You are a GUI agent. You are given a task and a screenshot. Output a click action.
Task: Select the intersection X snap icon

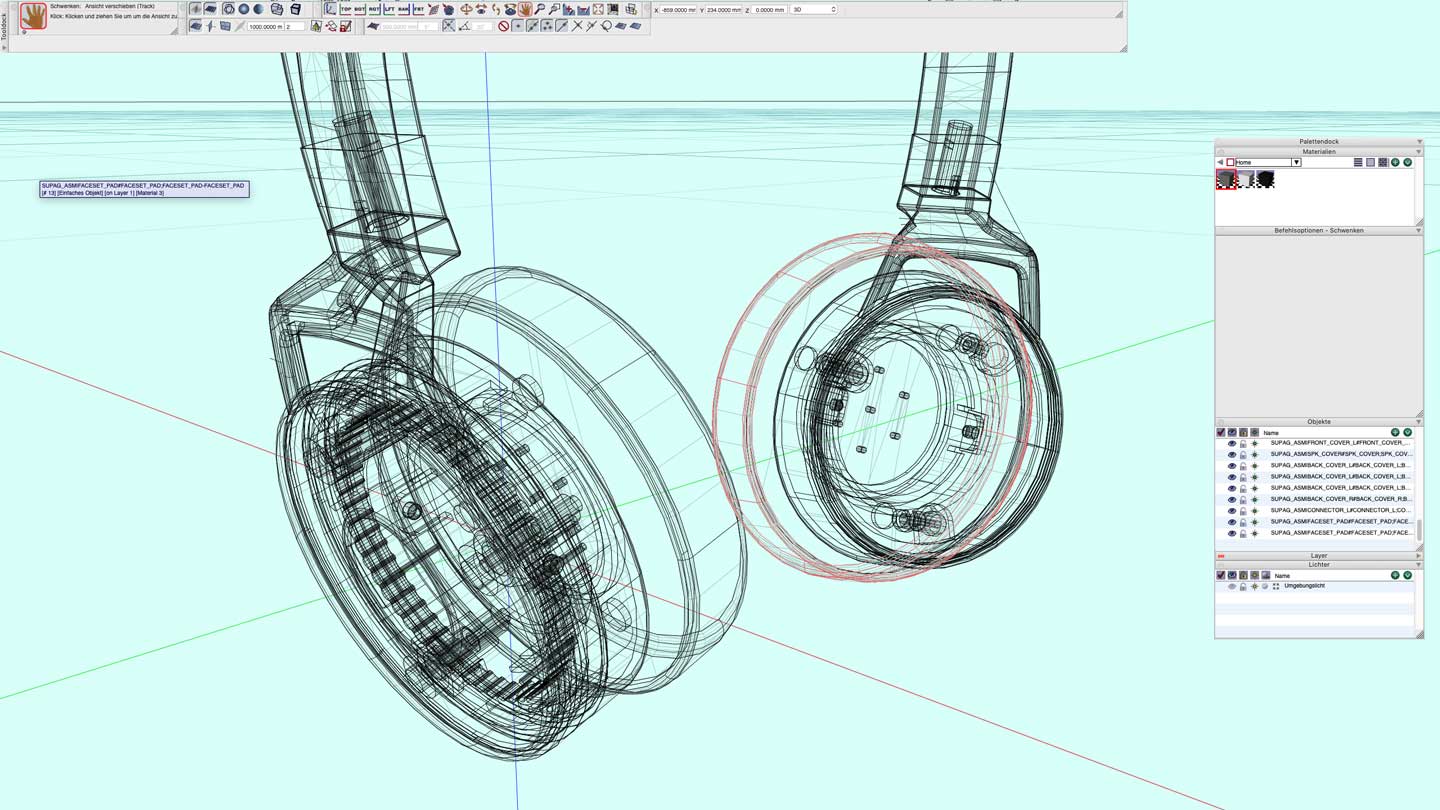click(577, 26)
